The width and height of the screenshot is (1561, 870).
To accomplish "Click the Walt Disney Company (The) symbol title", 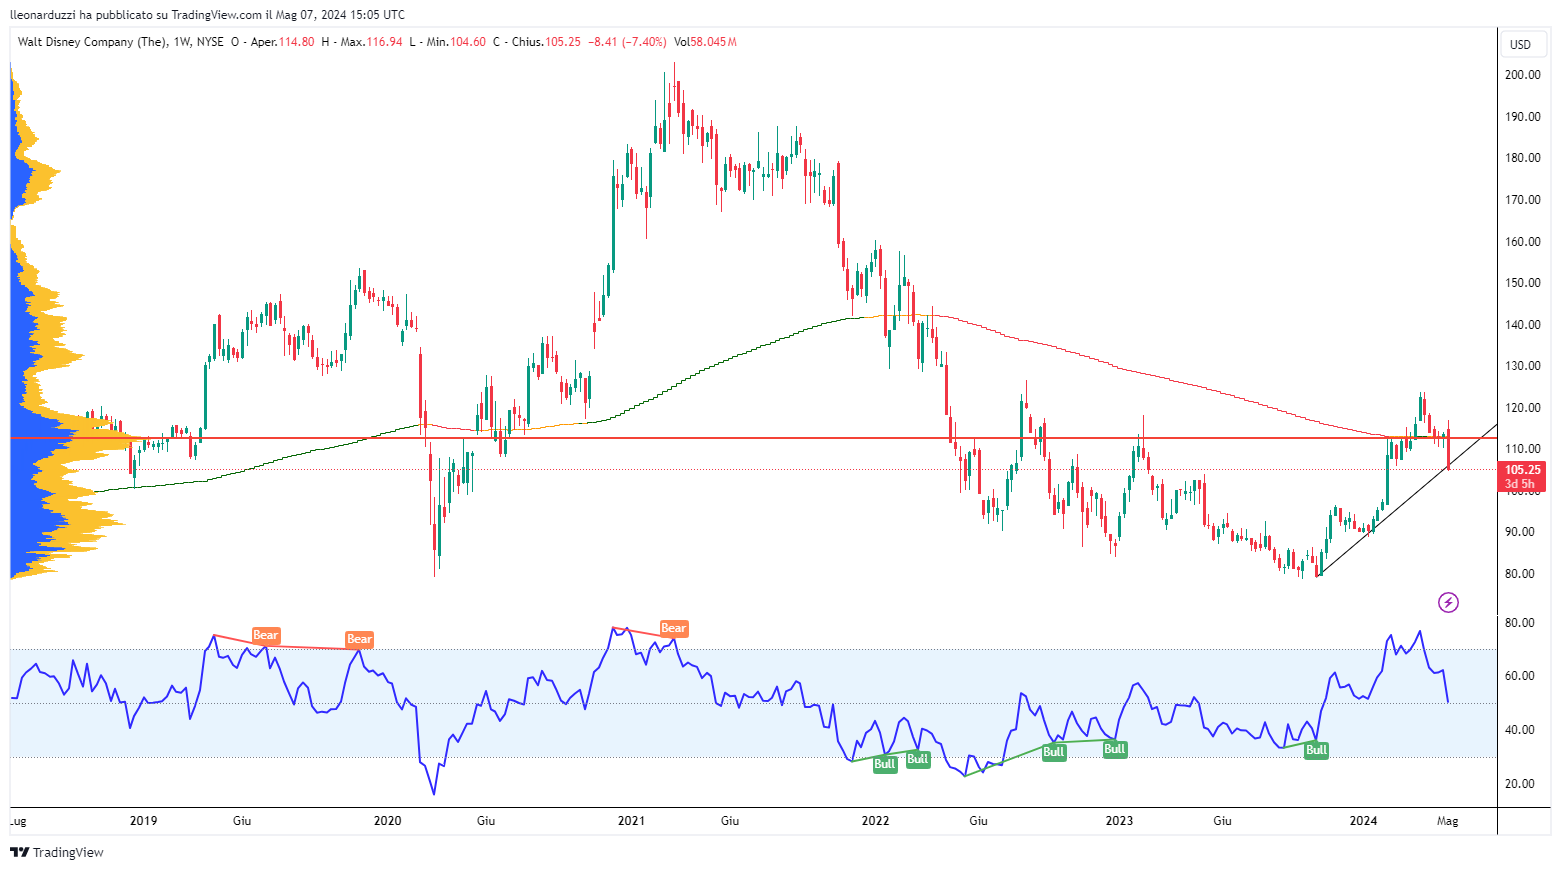I will tap(92, 42).
